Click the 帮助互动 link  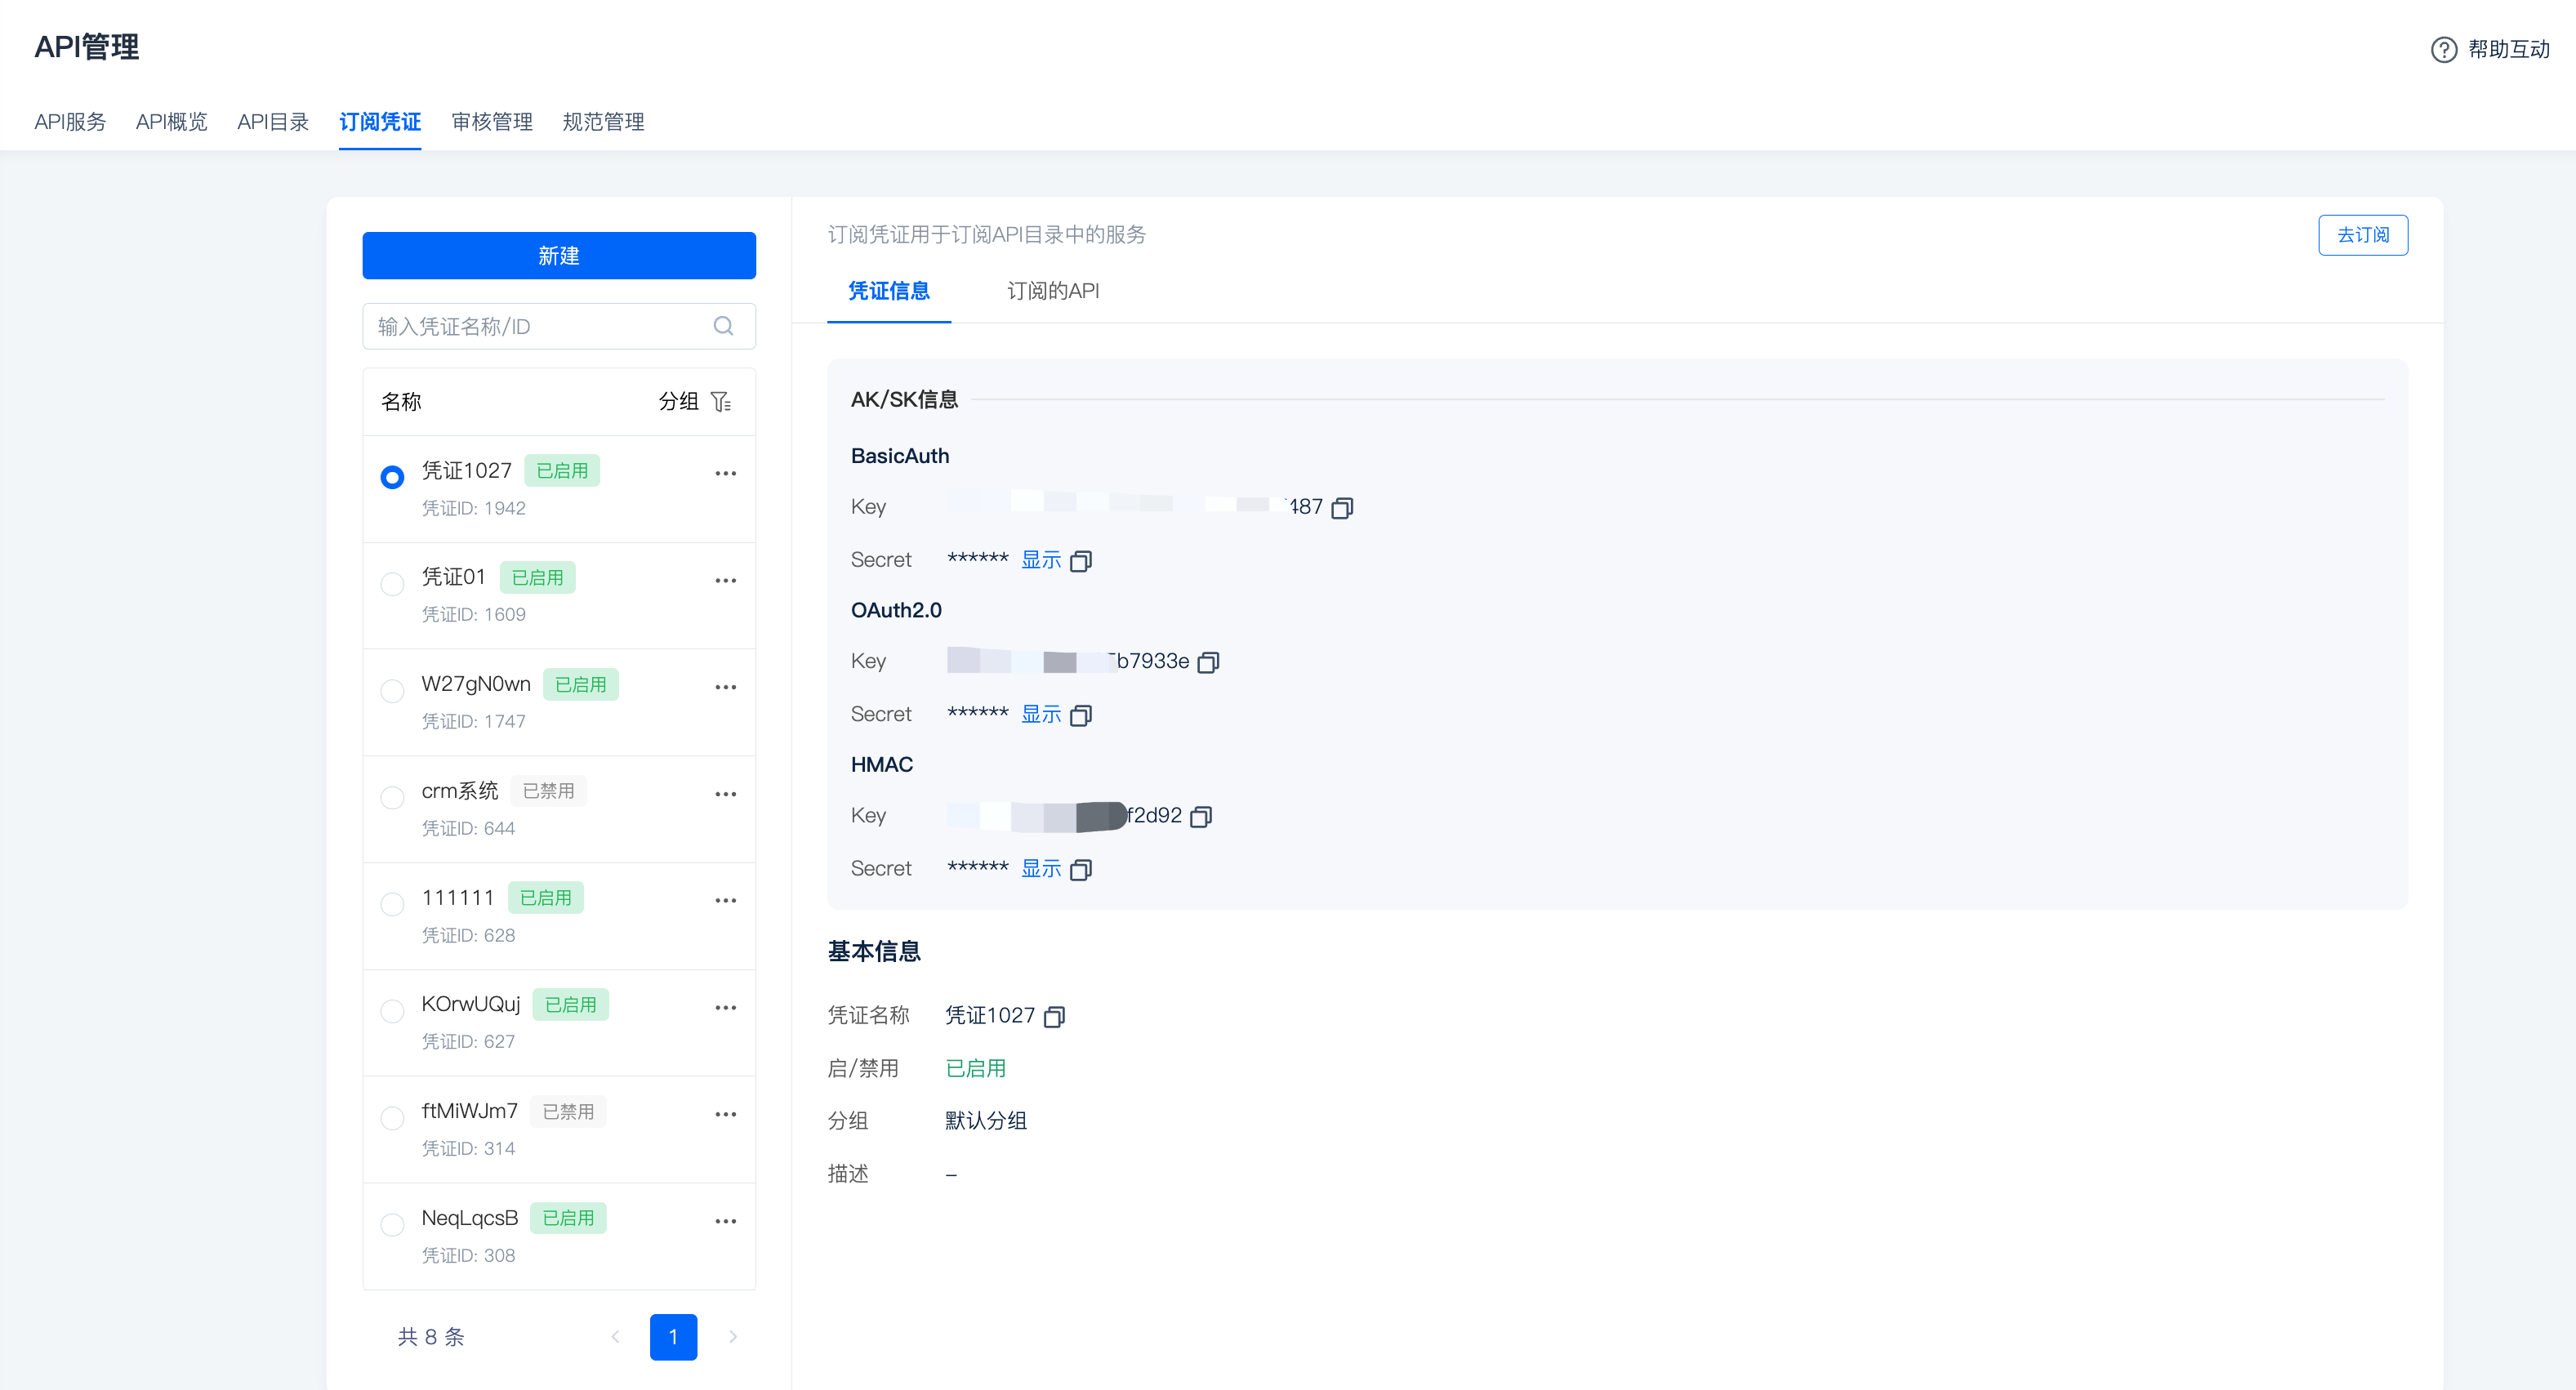point(2508,49)
